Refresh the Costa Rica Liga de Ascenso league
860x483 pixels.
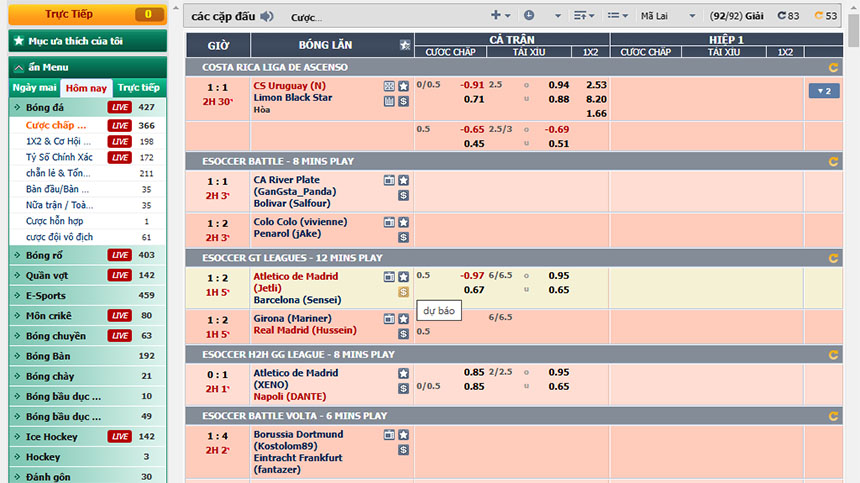833,67
